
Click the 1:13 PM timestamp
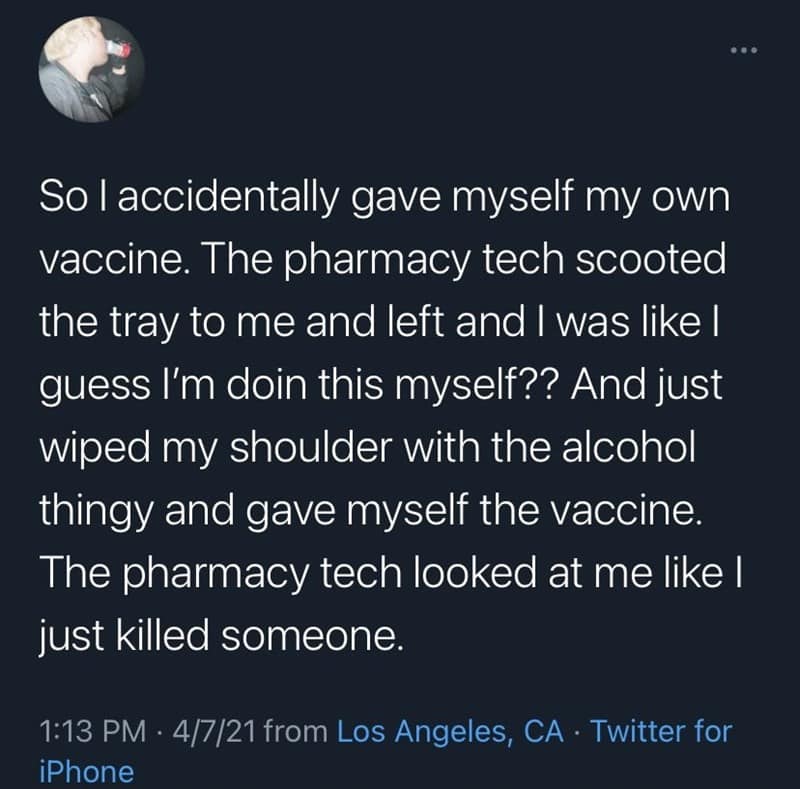point(91,731)
